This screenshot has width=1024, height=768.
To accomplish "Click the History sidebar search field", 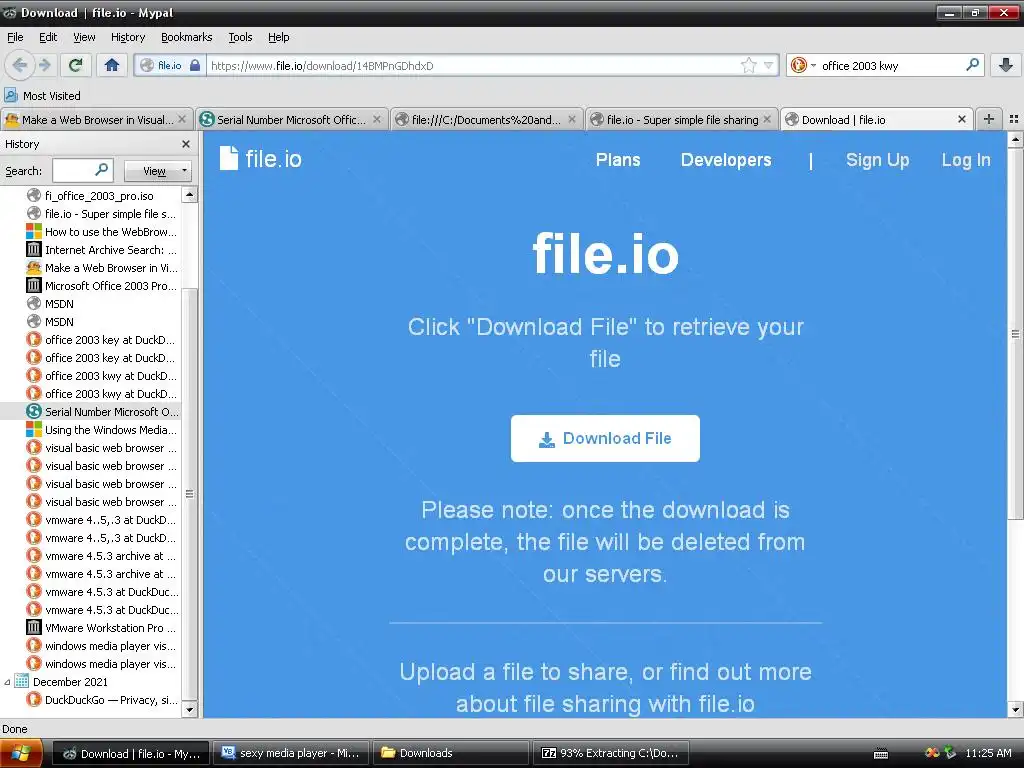I will click(82, 170).
